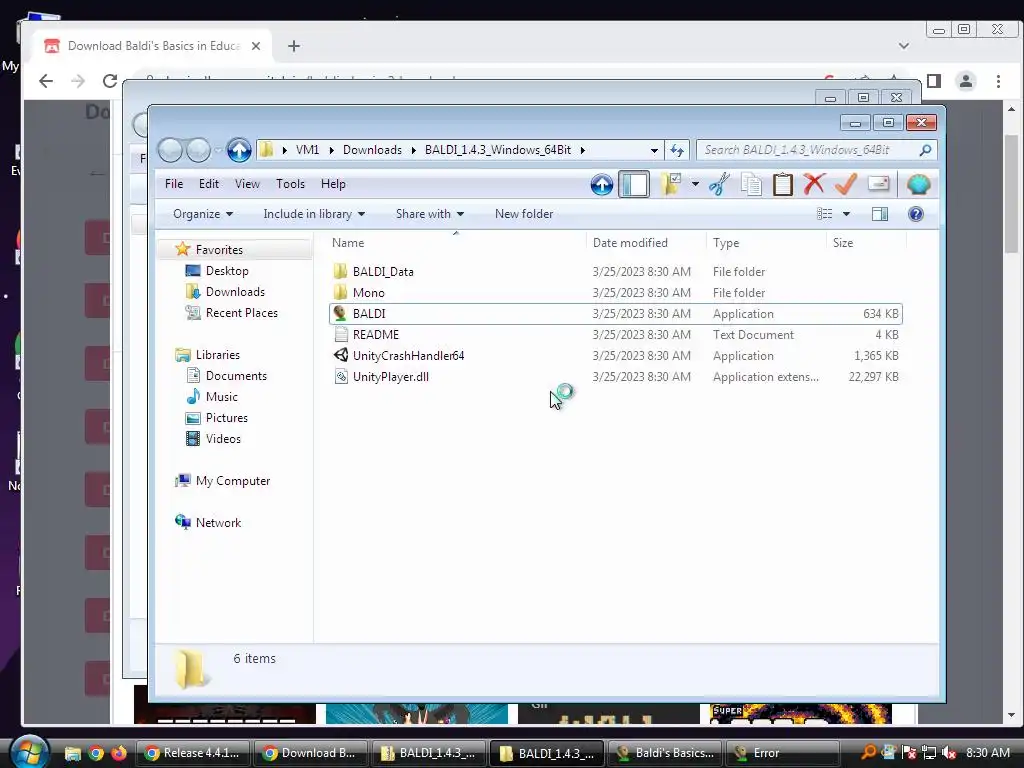Screen dimensions: 1024x768
Task: Open Music library in the navigation pane
Action: tap(221, 396)
